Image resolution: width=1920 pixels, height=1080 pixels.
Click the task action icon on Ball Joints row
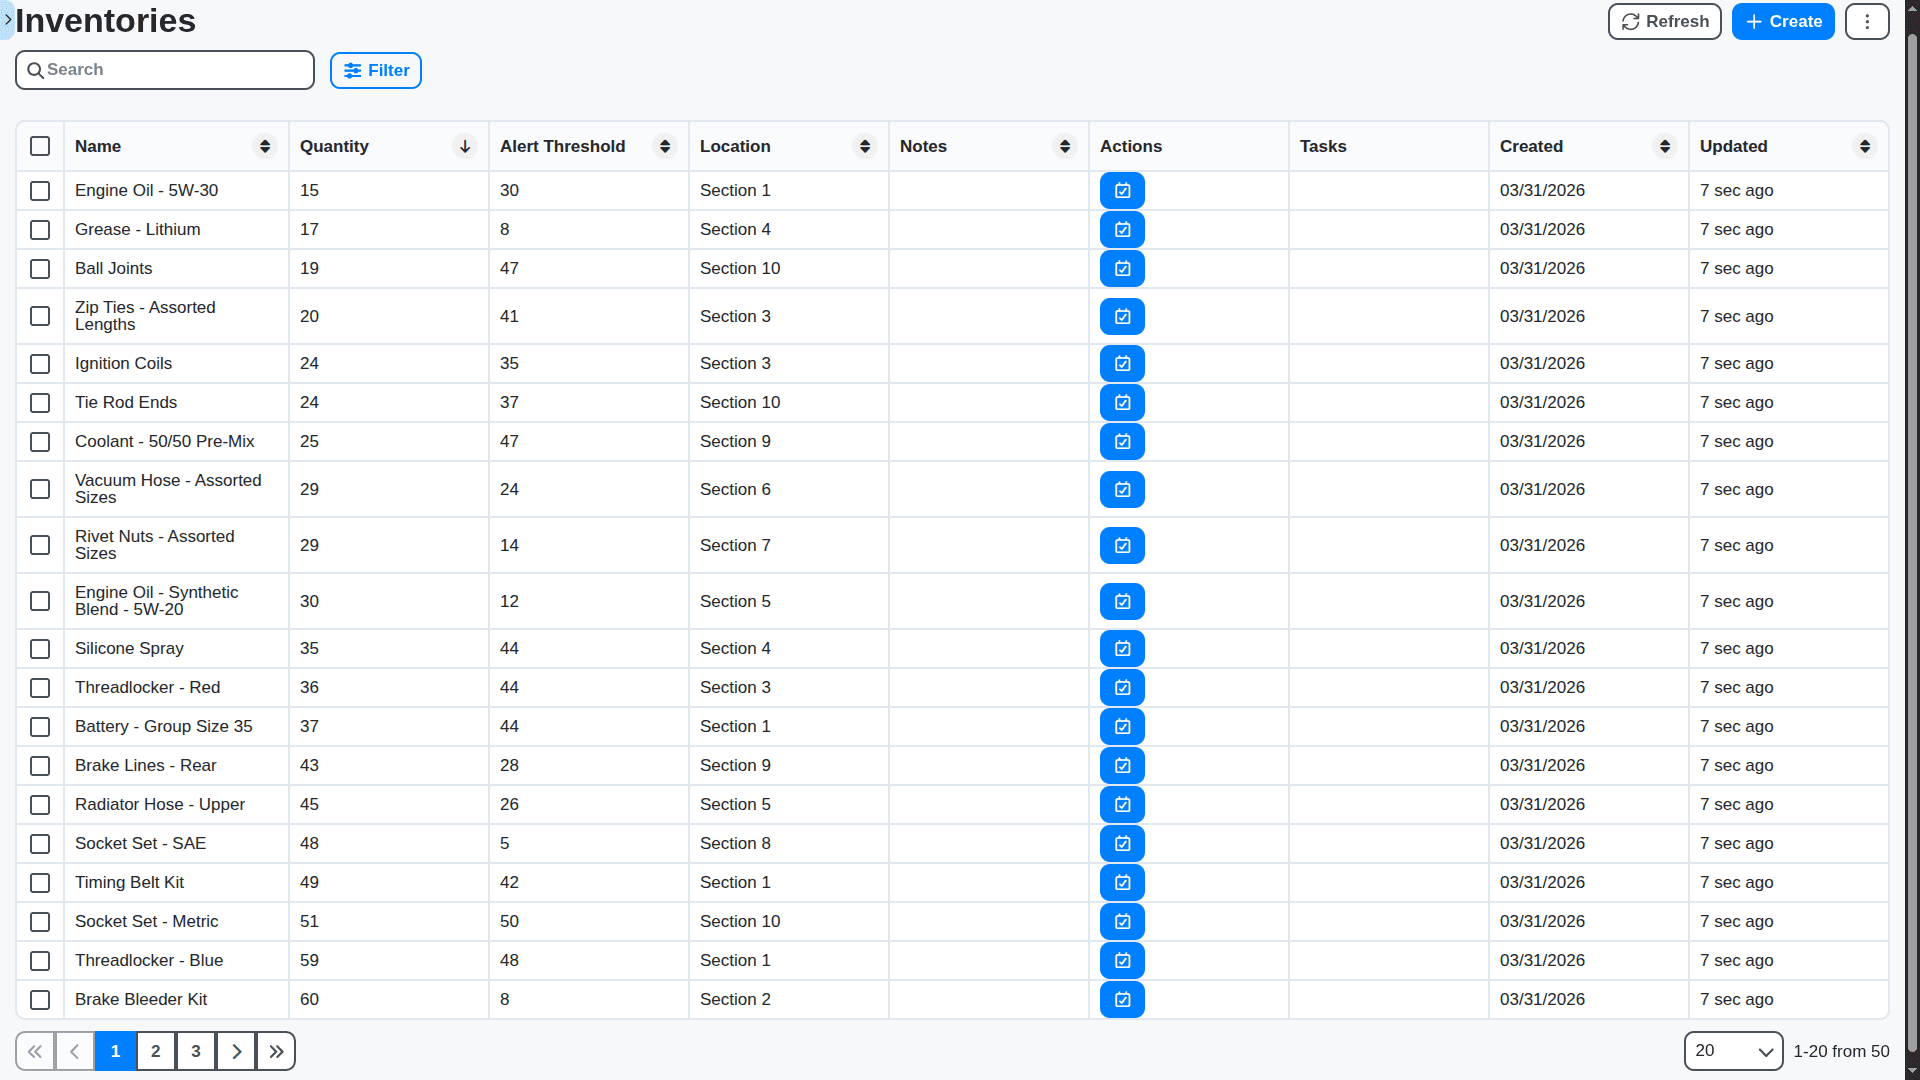point(1121,268)
